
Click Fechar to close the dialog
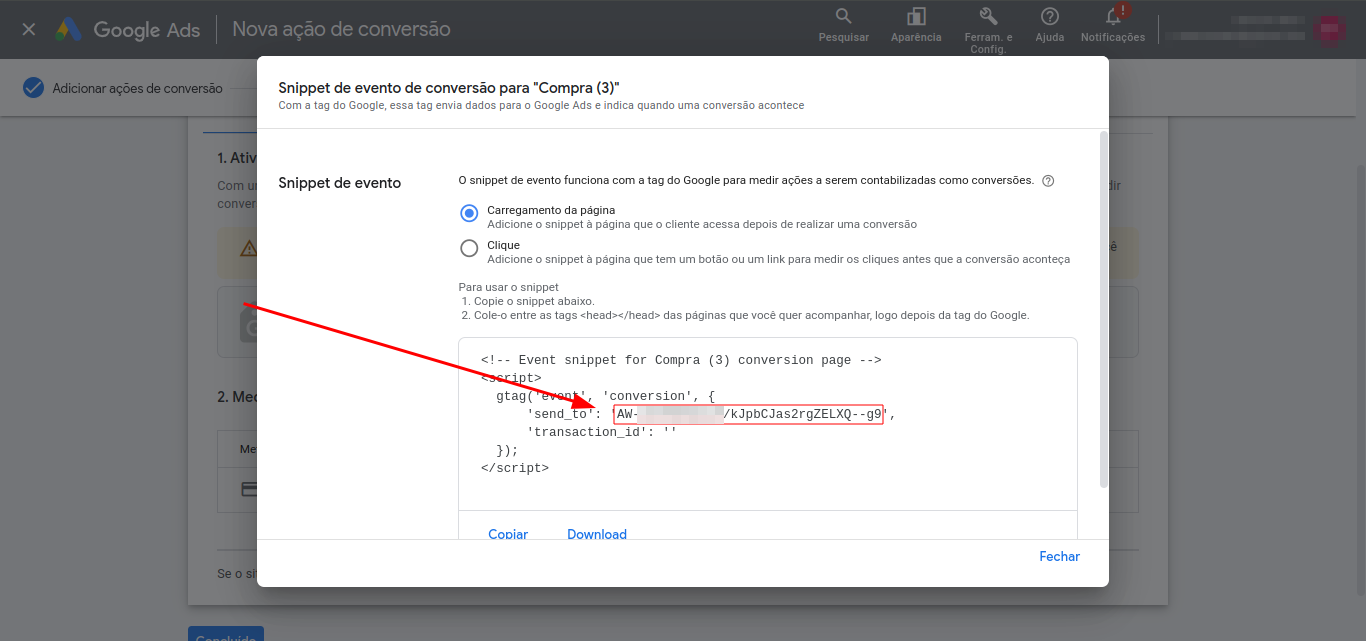(x=1059, y=556)
